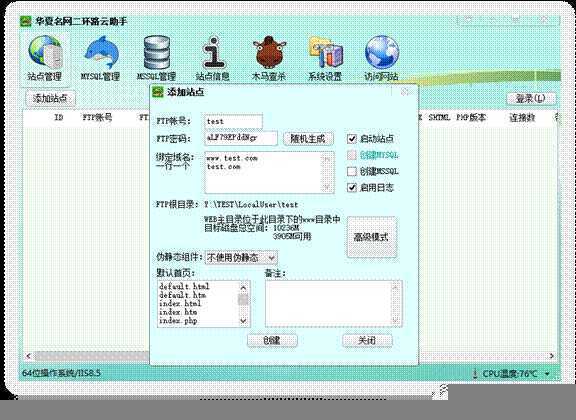Screen dimensions: 576x420
Task: Toggle the 启动站点 checkbox
Action: point(352,139)
